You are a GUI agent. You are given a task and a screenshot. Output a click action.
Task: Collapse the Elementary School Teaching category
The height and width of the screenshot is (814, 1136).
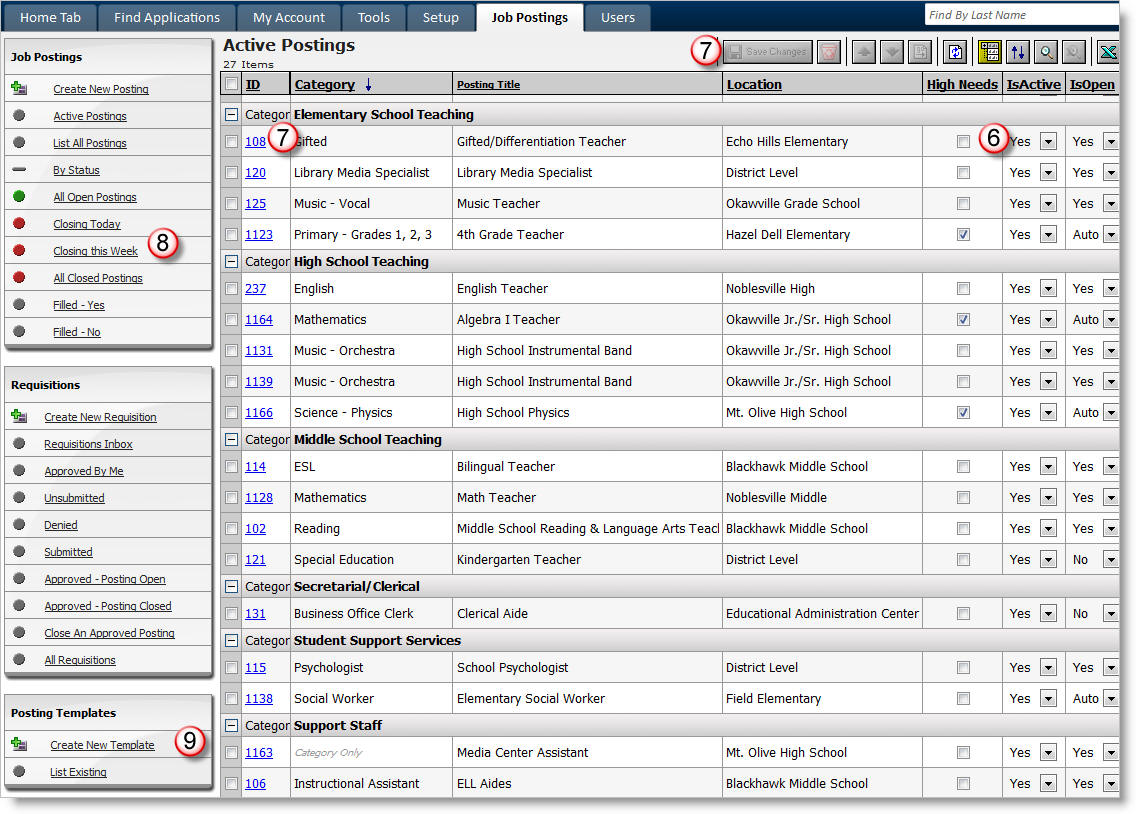pos(231,114)
